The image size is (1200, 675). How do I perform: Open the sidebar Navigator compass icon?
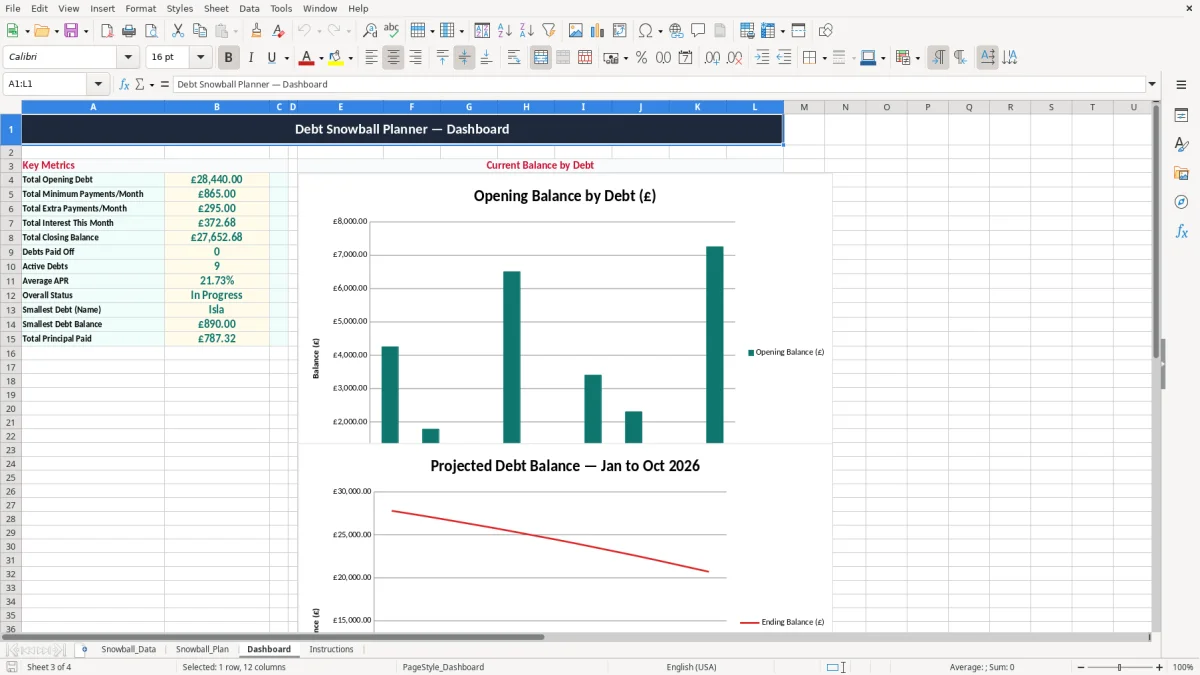point(1181,202)
